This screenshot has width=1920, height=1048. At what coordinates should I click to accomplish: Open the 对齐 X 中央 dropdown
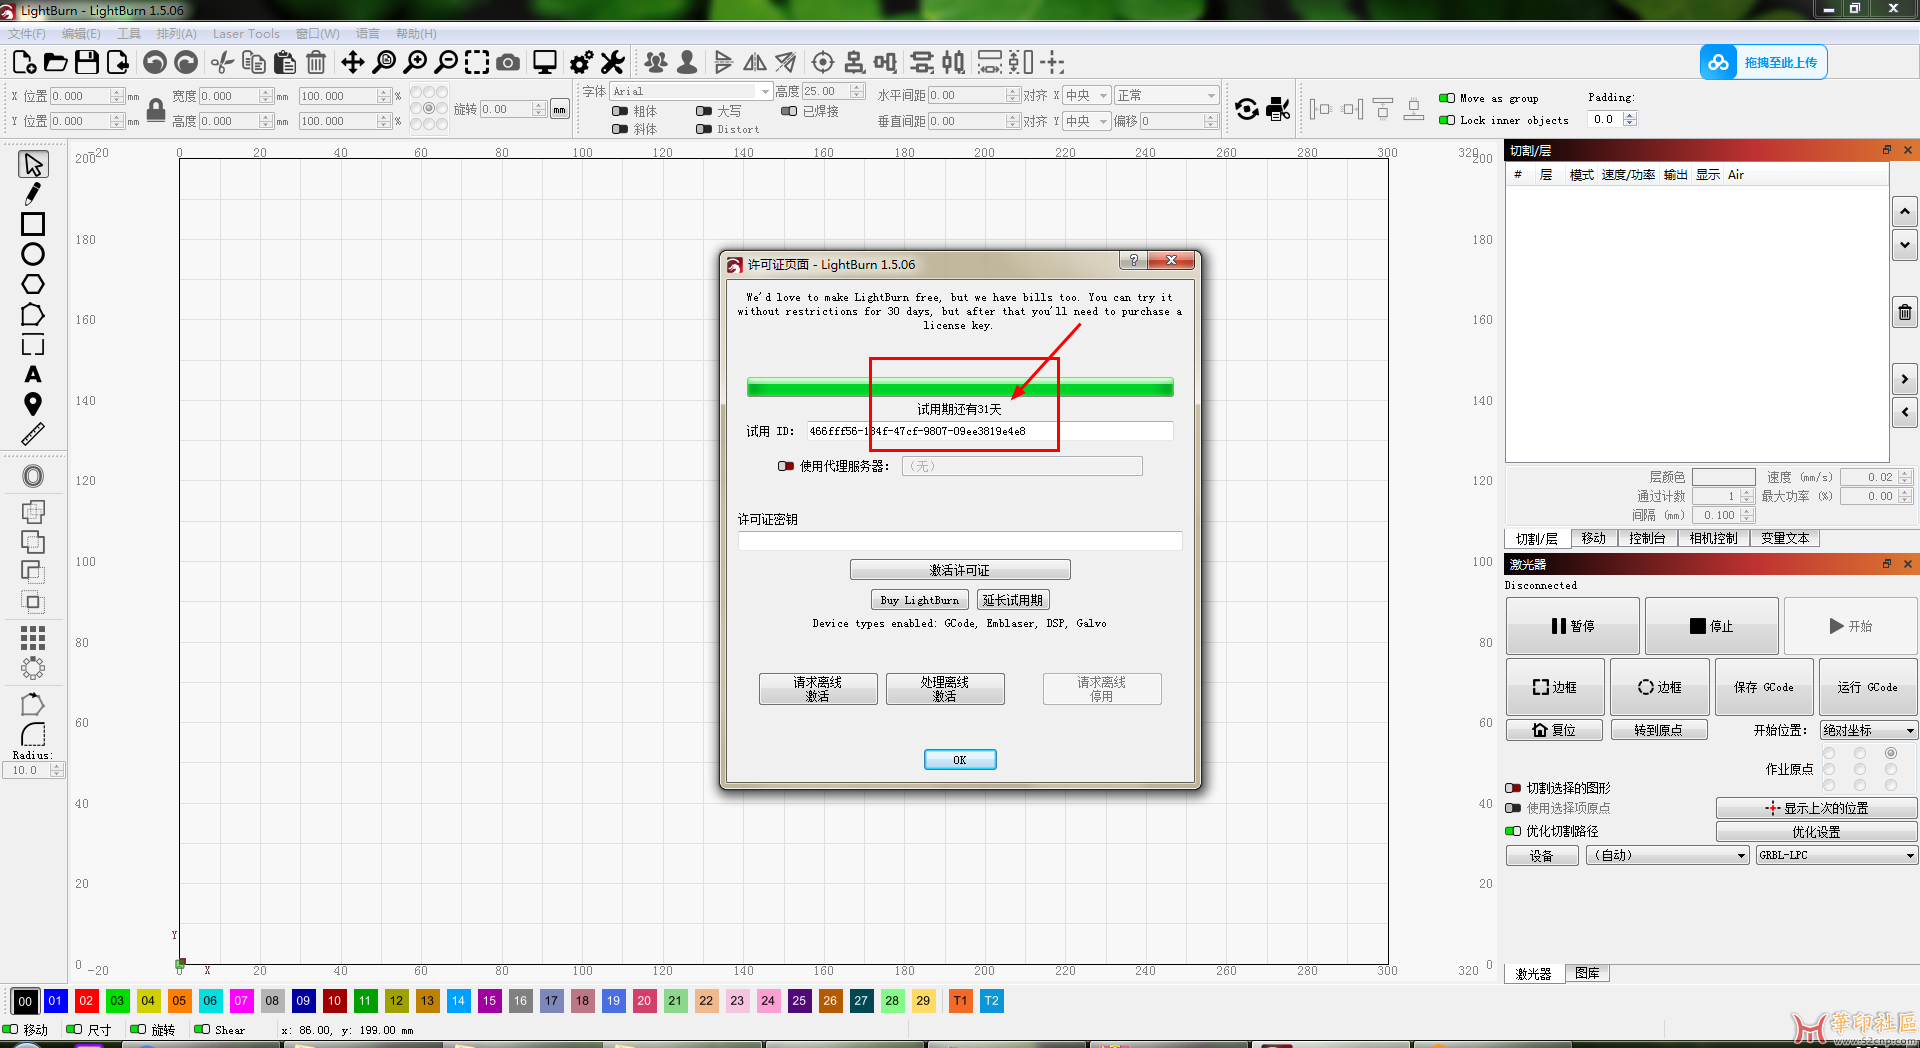click(x=1086, y=95)
